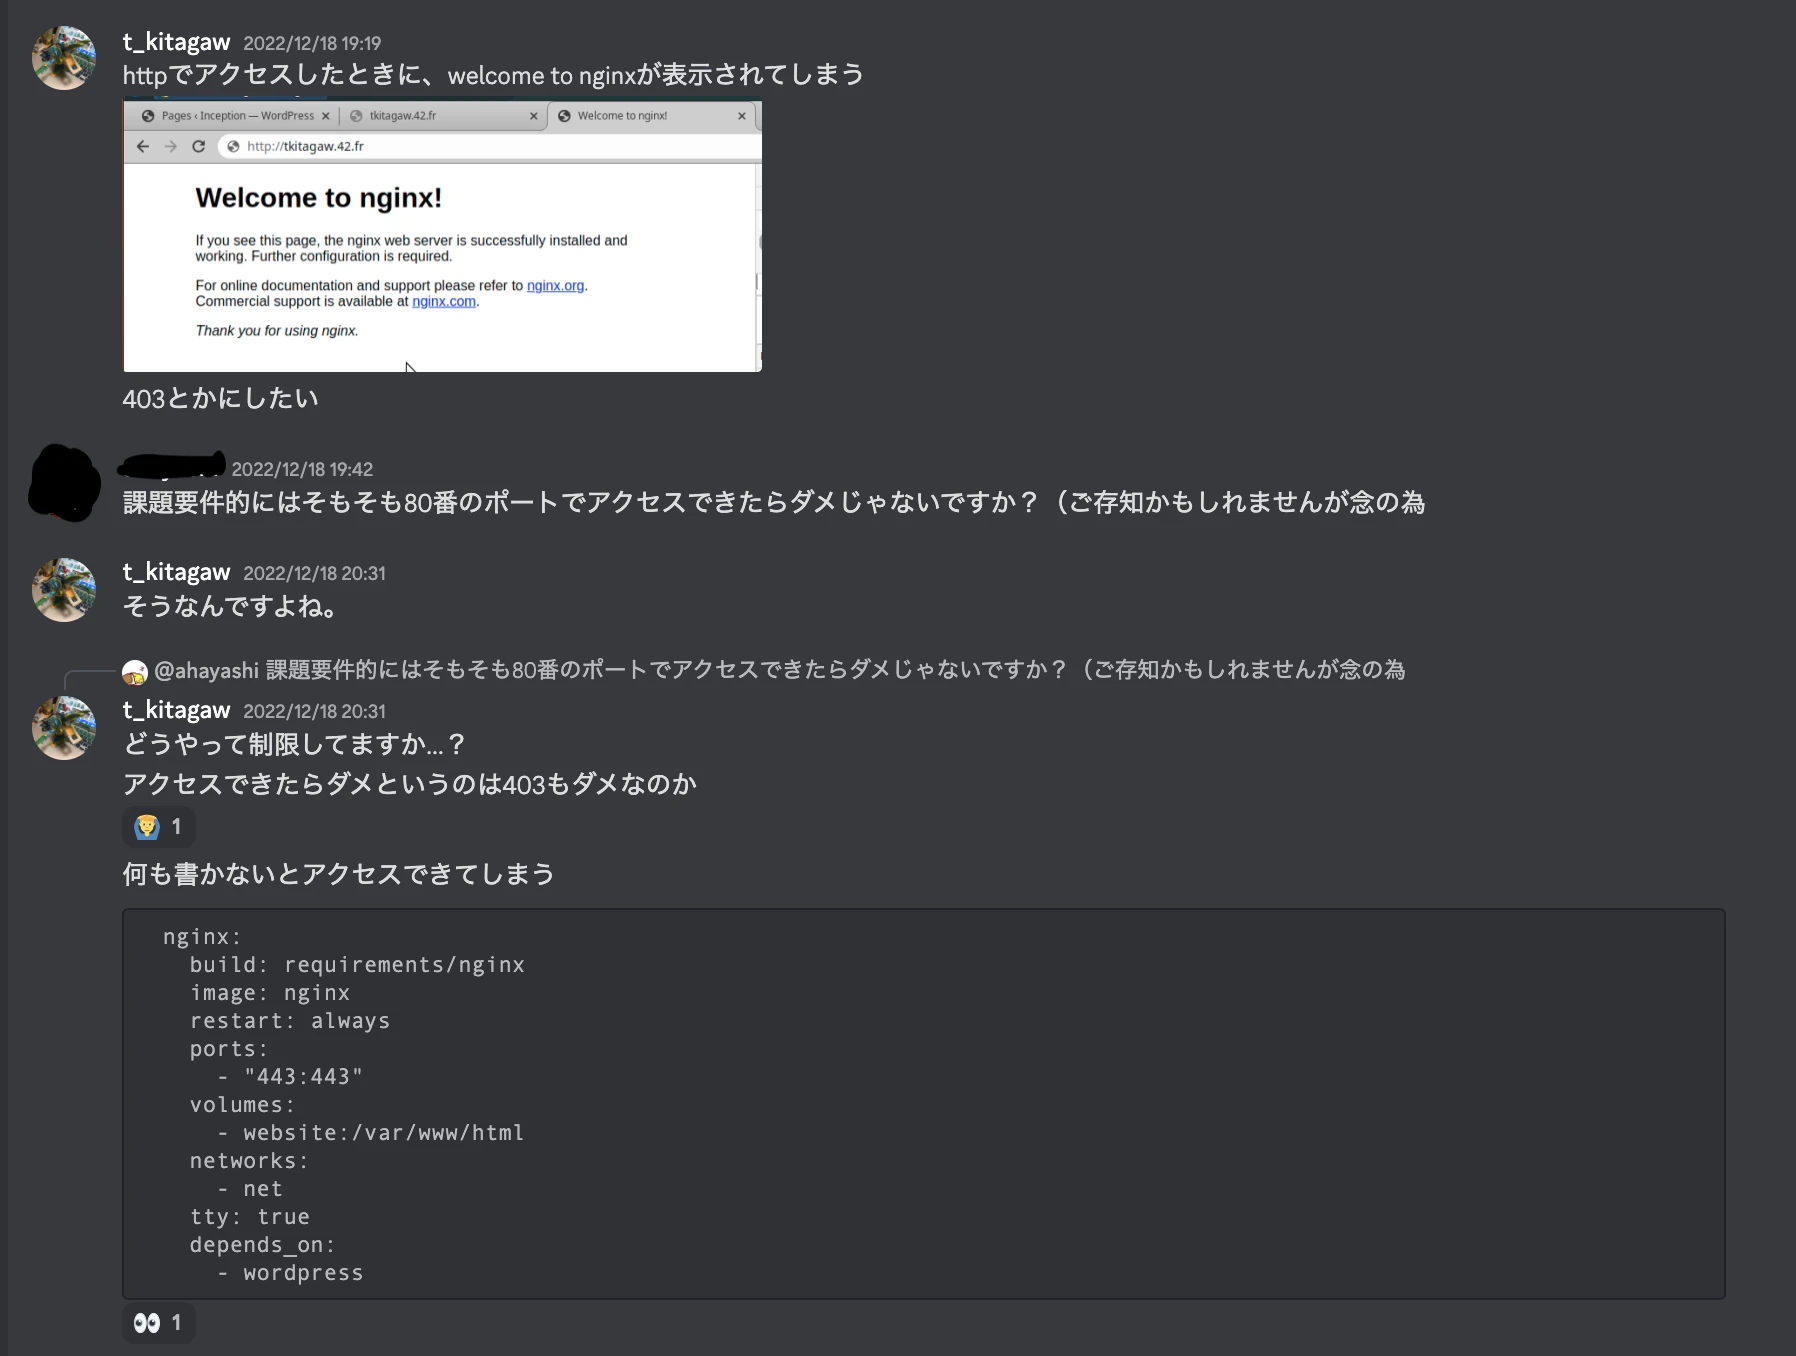Click the message '403とかにしたい'

coord(220,399)
